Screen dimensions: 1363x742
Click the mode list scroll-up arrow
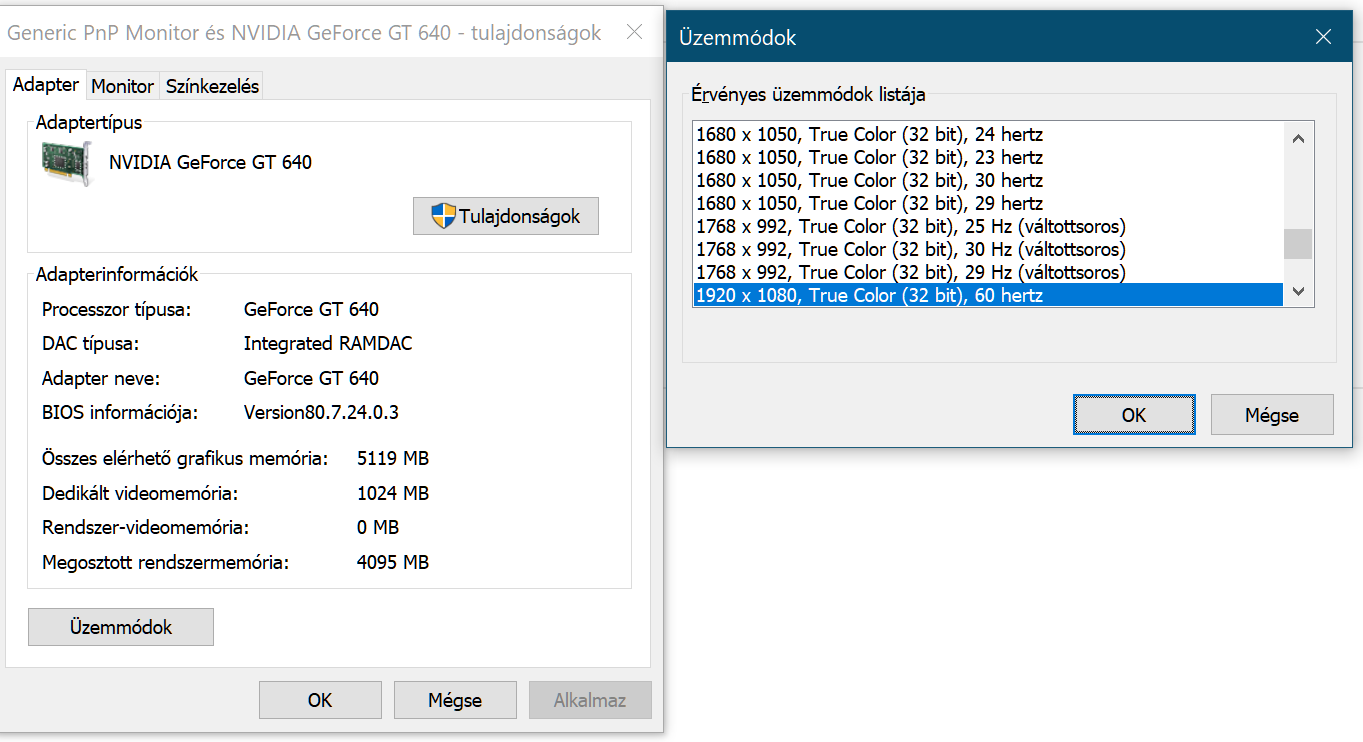[x=1298, y=139]
